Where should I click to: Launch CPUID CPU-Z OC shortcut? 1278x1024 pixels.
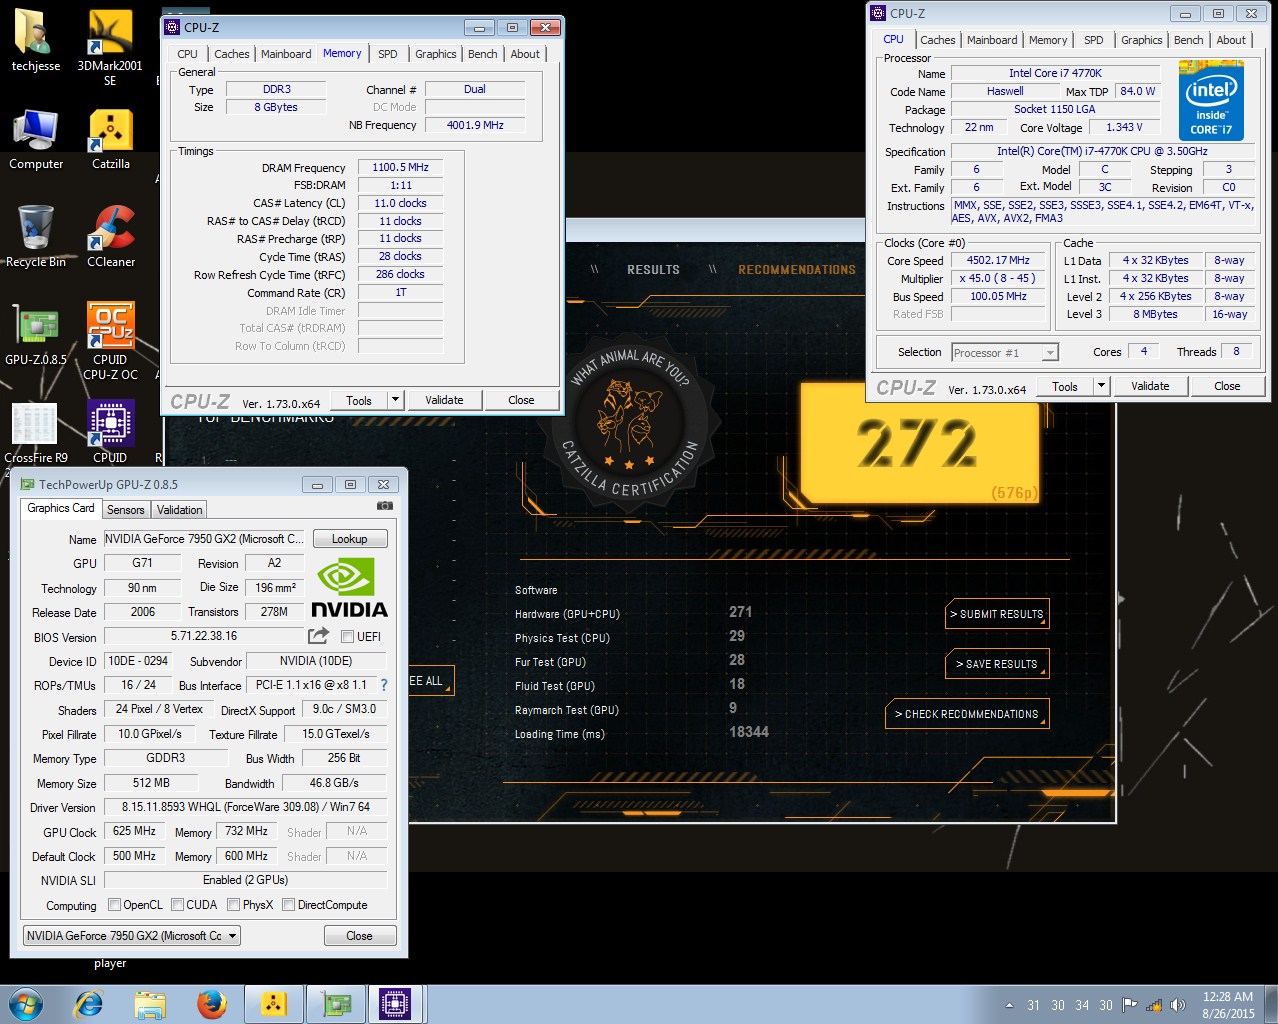(110, 340)
